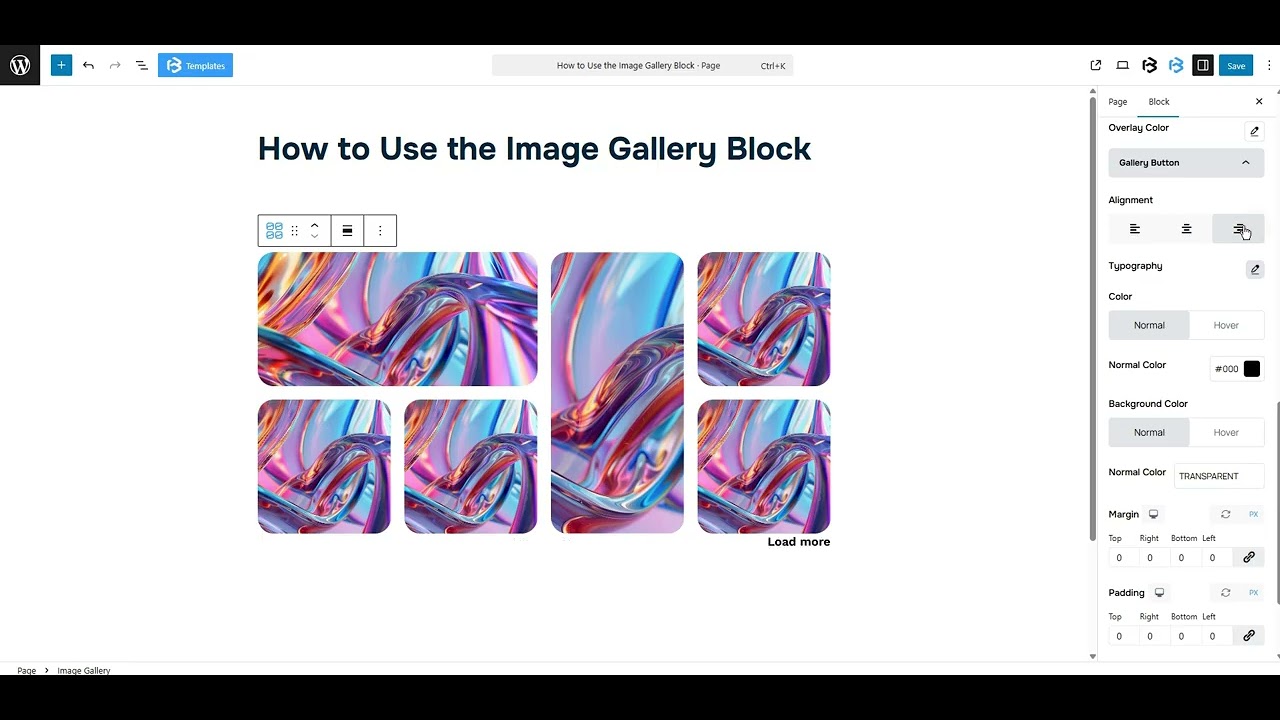Select Normal under Background Color

tap(1148, 432)
